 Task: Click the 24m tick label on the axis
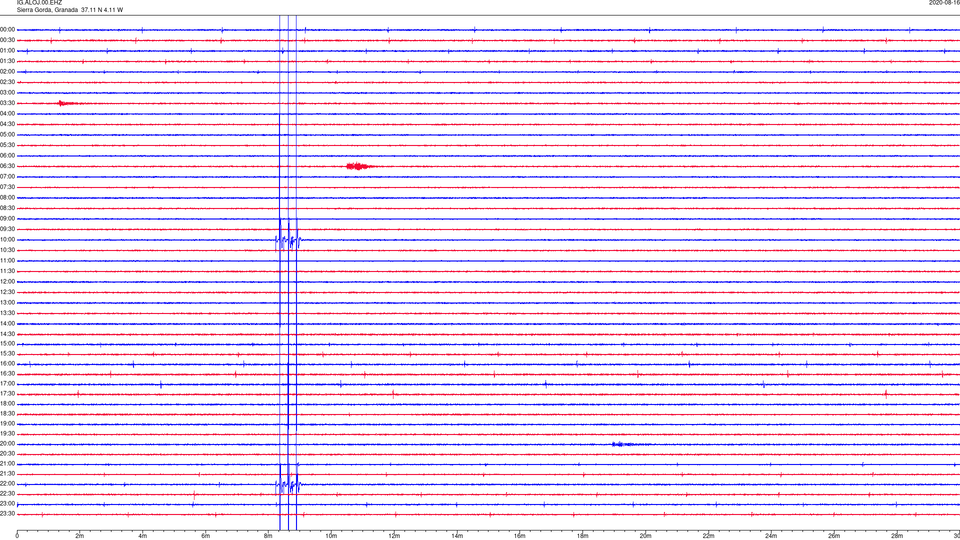coord(771,536)
